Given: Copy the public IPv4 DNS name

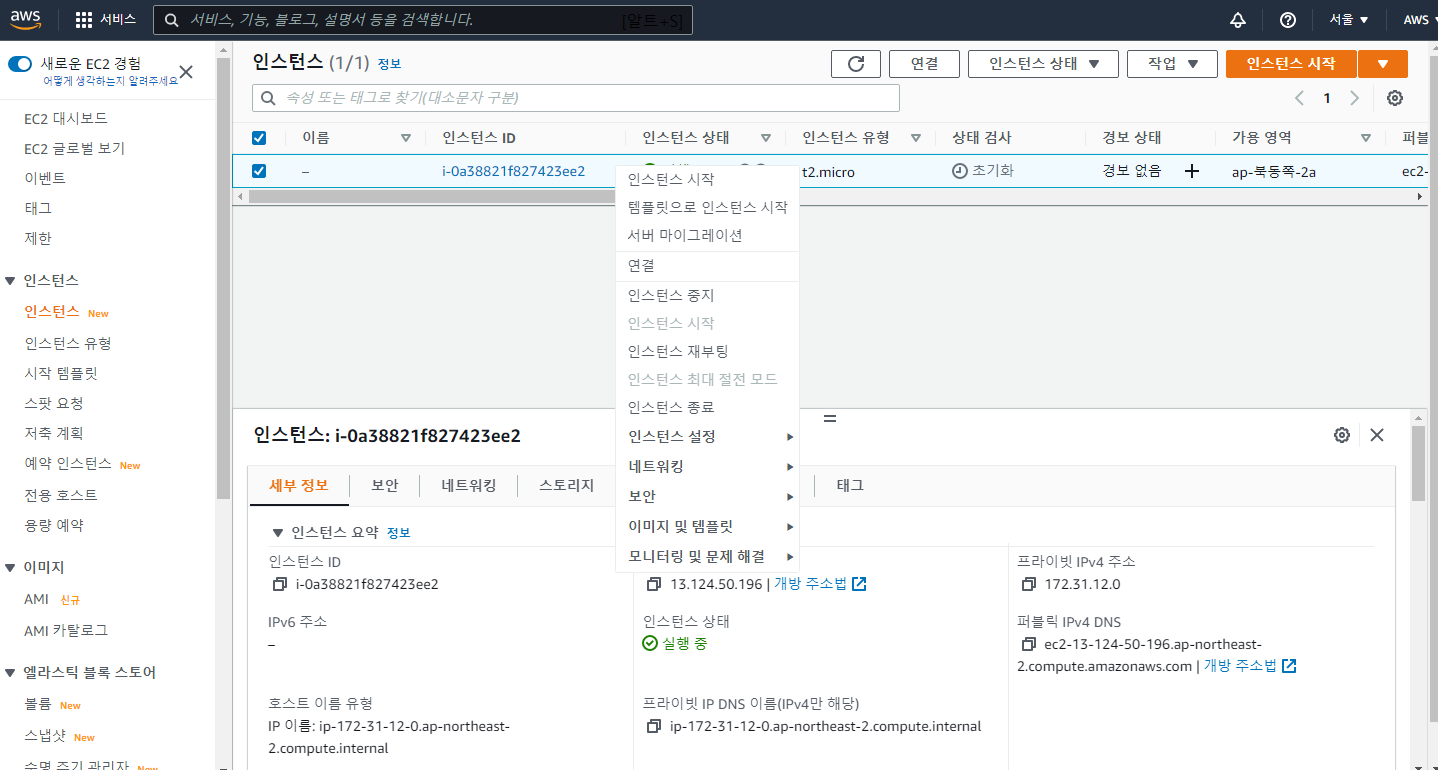Looking at the screenshot, I should click(x=1028, y=645).
